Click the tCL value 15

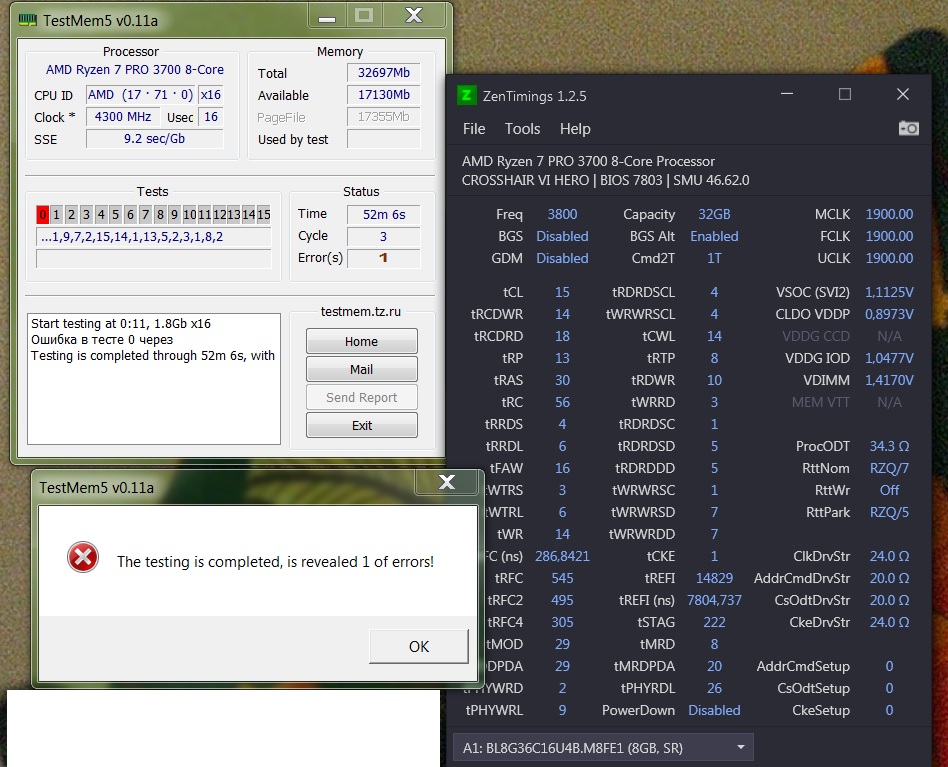pos(562,293)
